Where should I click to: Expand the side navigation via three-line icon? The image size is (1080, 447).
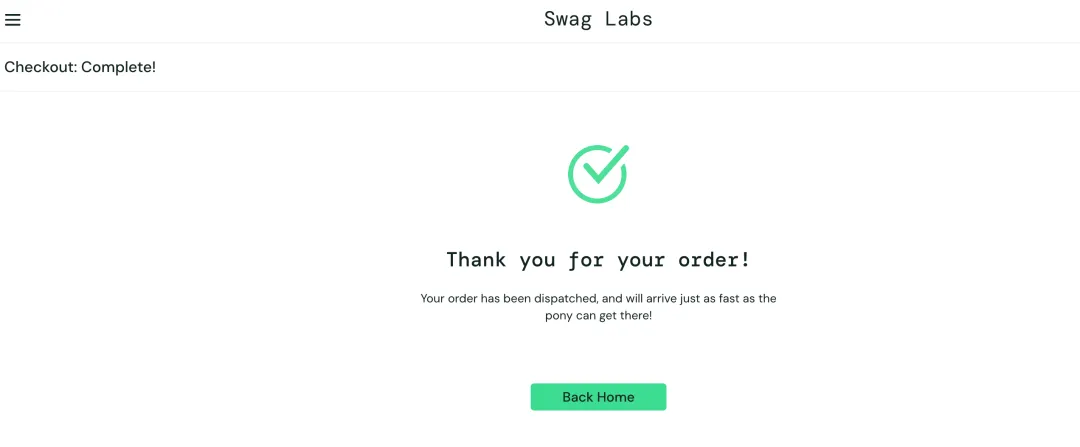click(12, 19)
